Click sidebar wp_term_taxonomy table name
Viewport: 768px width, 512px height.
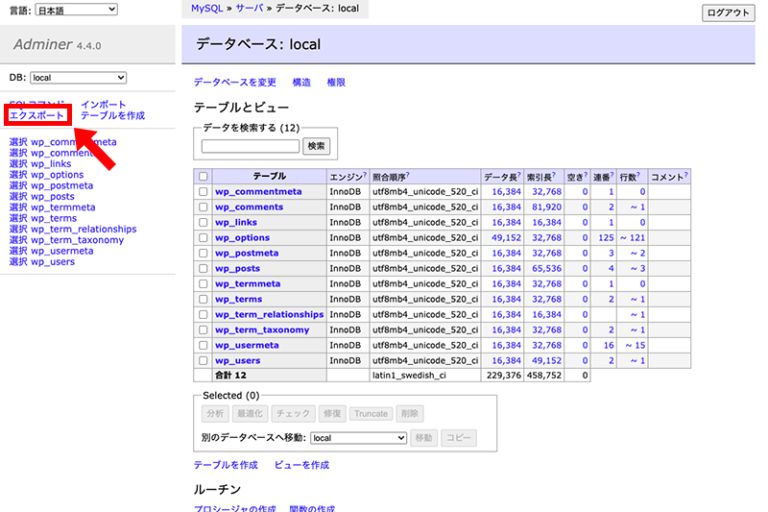(x=77, y=240)
